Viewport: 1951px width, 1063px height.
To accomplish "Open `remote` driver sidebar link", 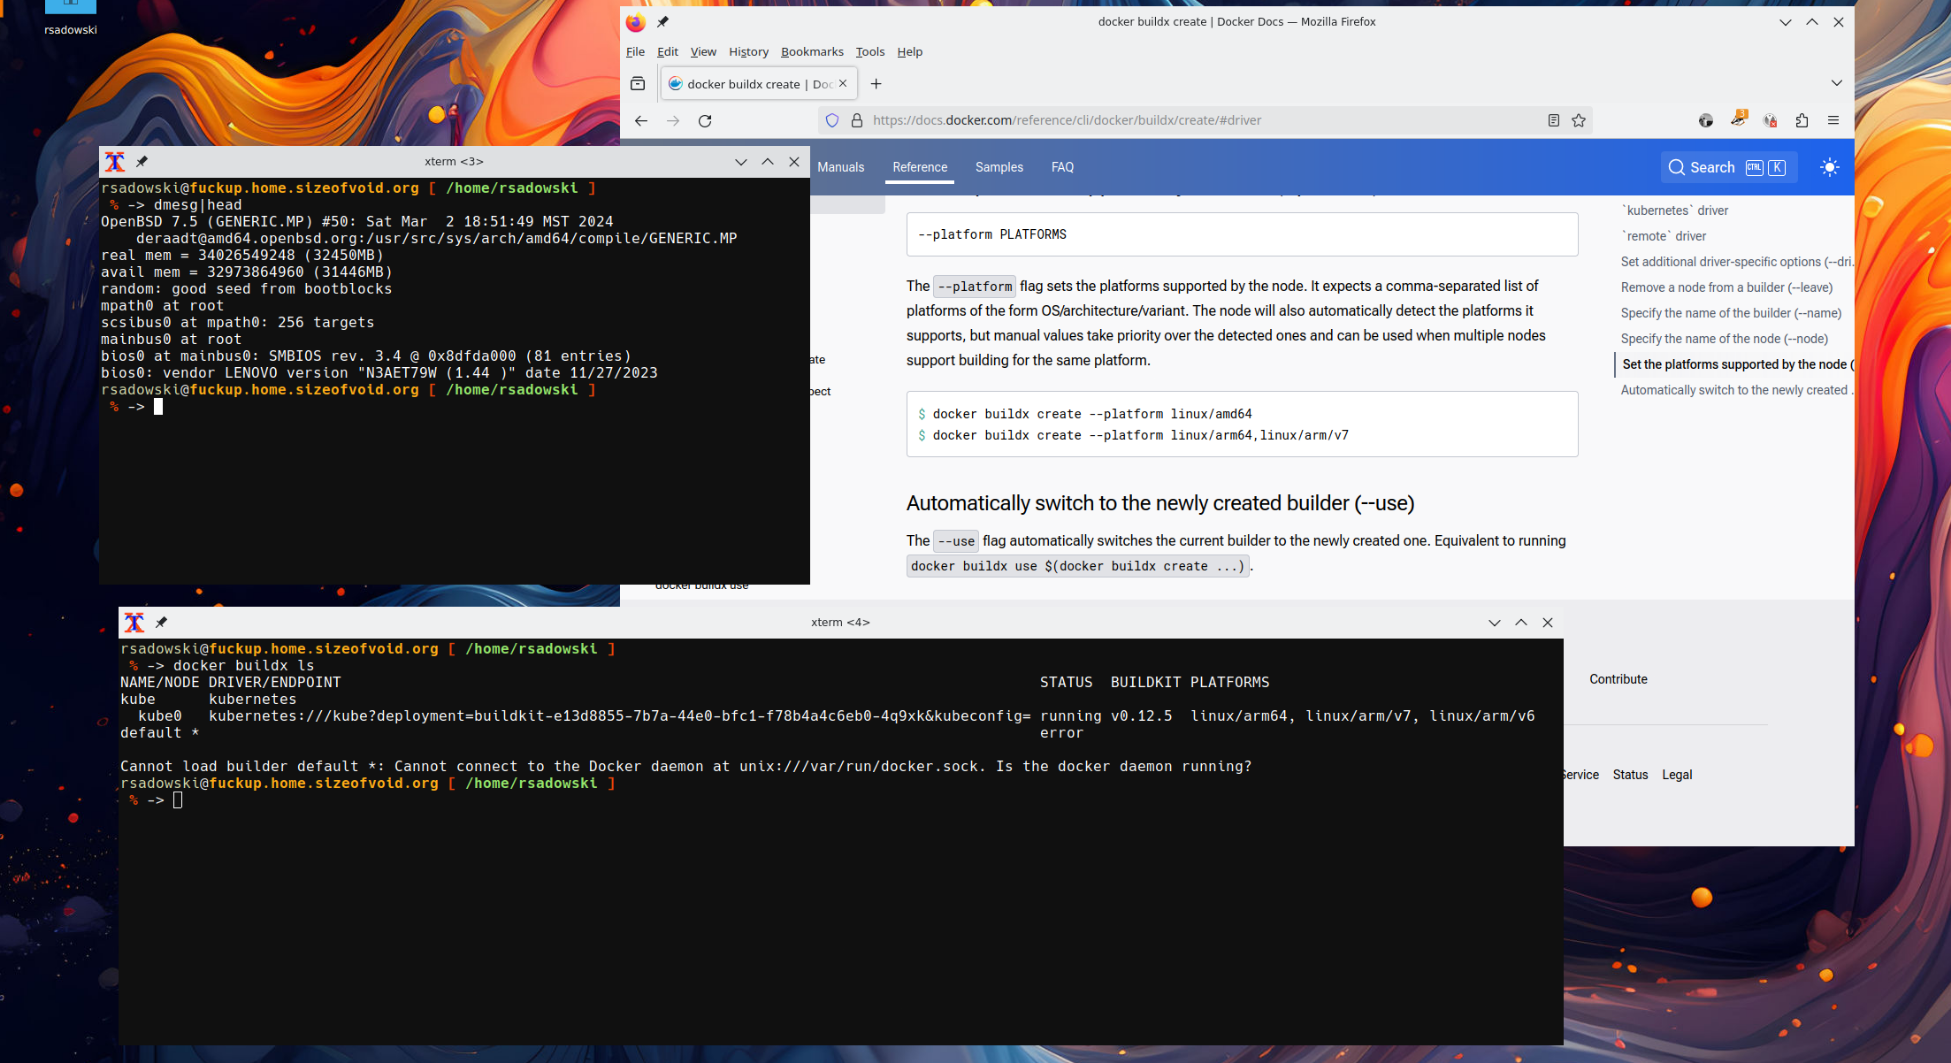I will [1664, 236].
